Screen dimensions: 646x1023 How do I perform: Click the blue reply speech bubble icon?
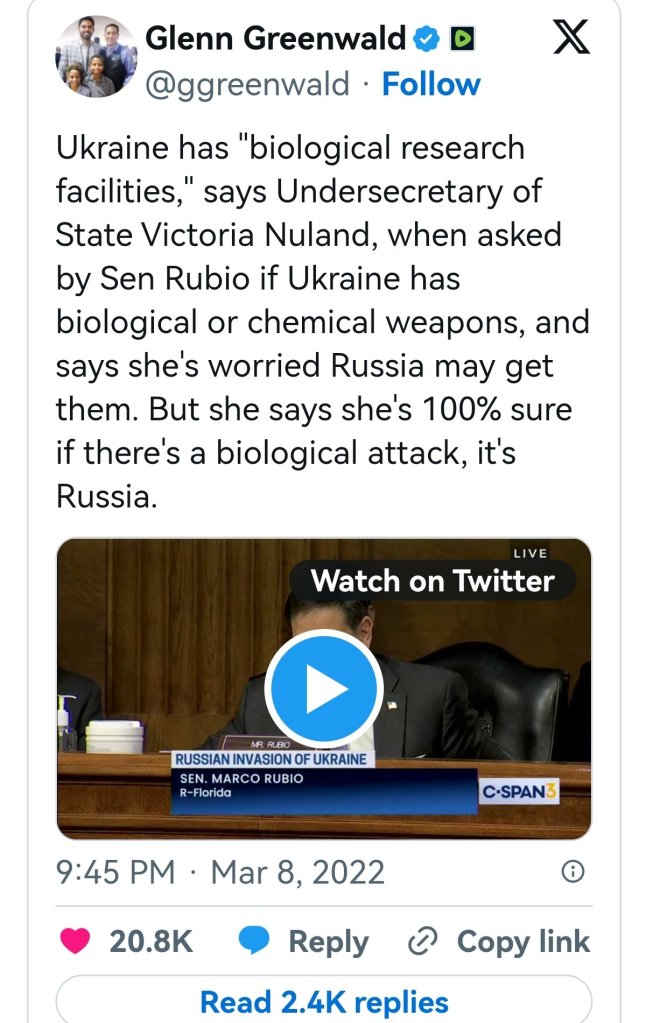(x=253, y=941)
